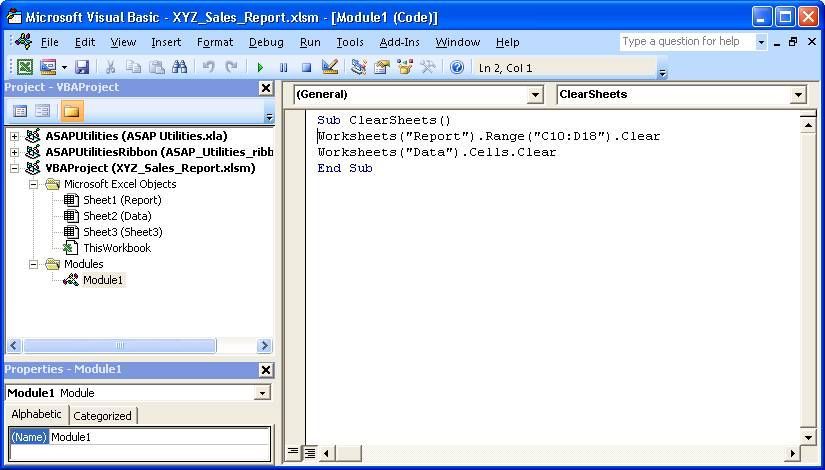825x470 pixels.
Task: Collapse Microsoft Excel Objects folder
Action: click(34, 184)
